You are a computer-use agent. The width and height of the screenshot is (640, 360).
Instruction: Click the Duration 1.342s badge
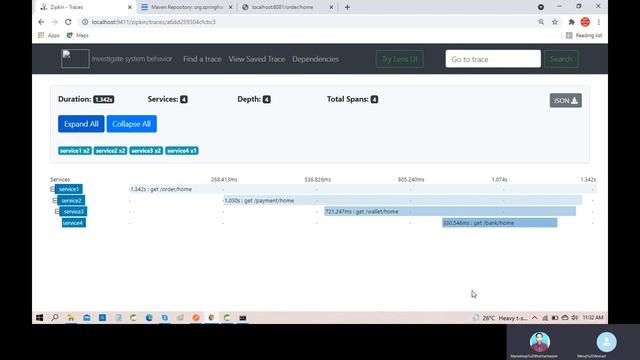(x=103, y=99)
